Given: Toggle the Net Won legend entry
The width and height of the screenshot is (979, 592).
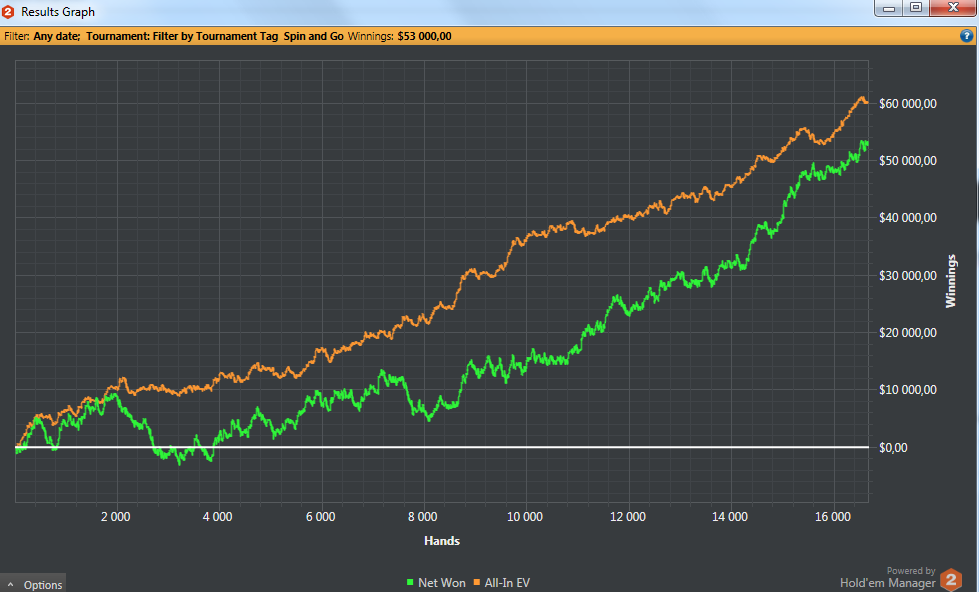Looking at the screenshot, I should (x=436, y=583).
